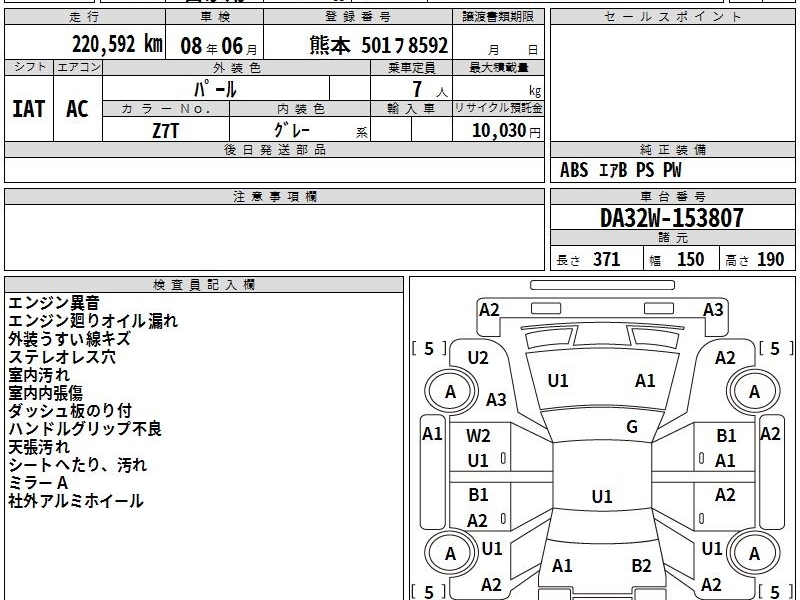The image size is (800, 600).
Task: Click the セールスポイント header
Action: tap(672, 17)
